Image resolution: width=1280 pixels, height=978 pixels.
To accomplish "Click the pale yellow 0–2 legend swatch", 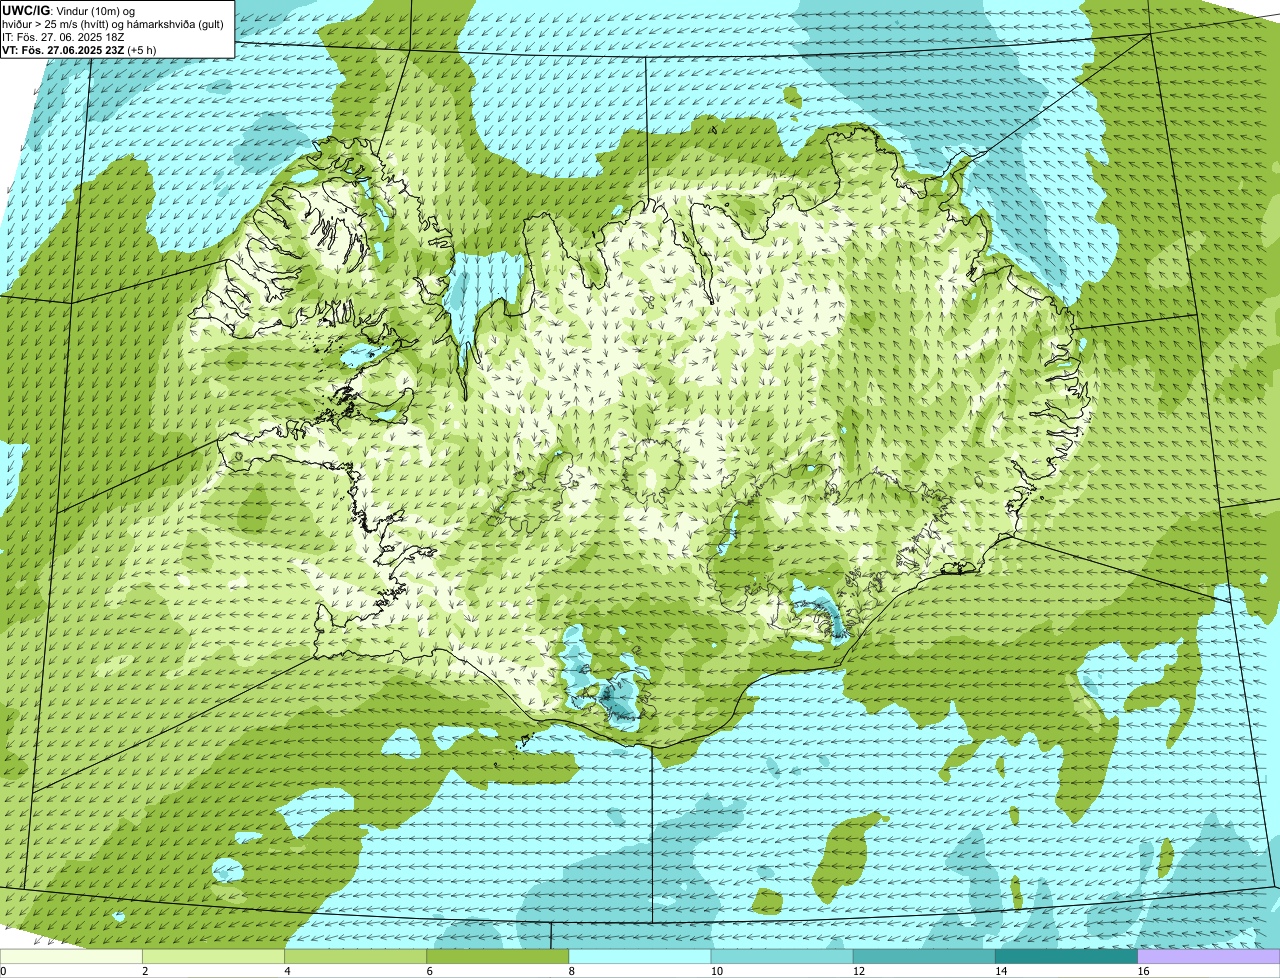I will [72, 956].
